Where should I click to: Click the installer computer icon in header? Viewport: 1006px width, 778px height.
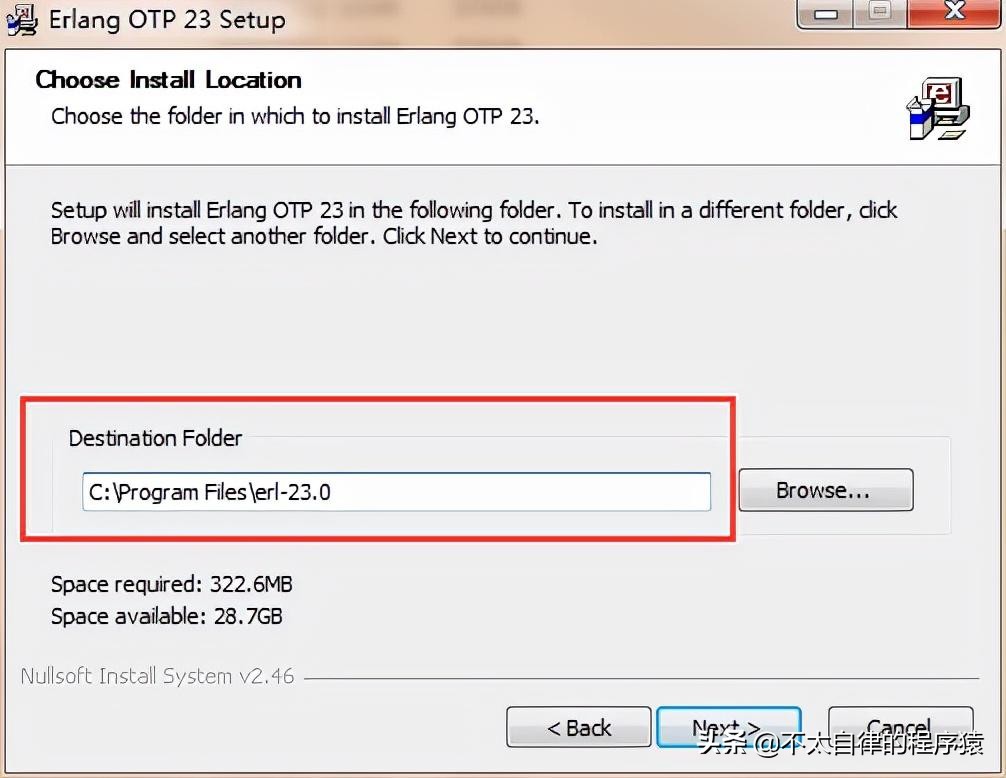936,109
